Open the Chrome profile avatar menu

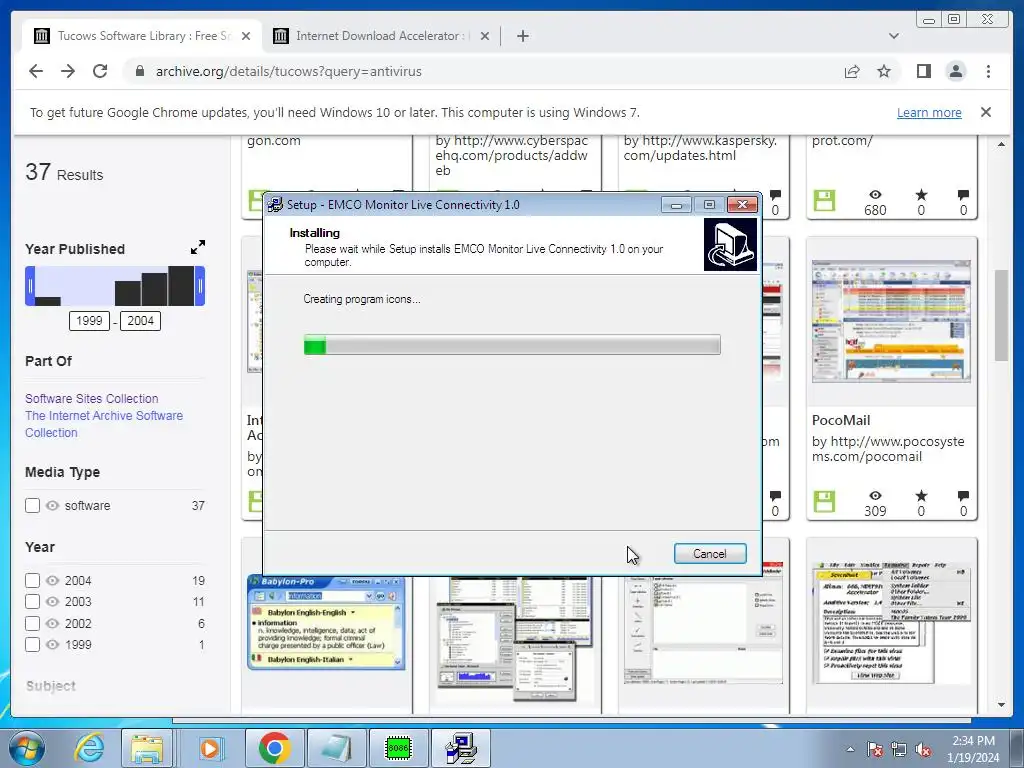pyautogui.click(x=955, y=71)
